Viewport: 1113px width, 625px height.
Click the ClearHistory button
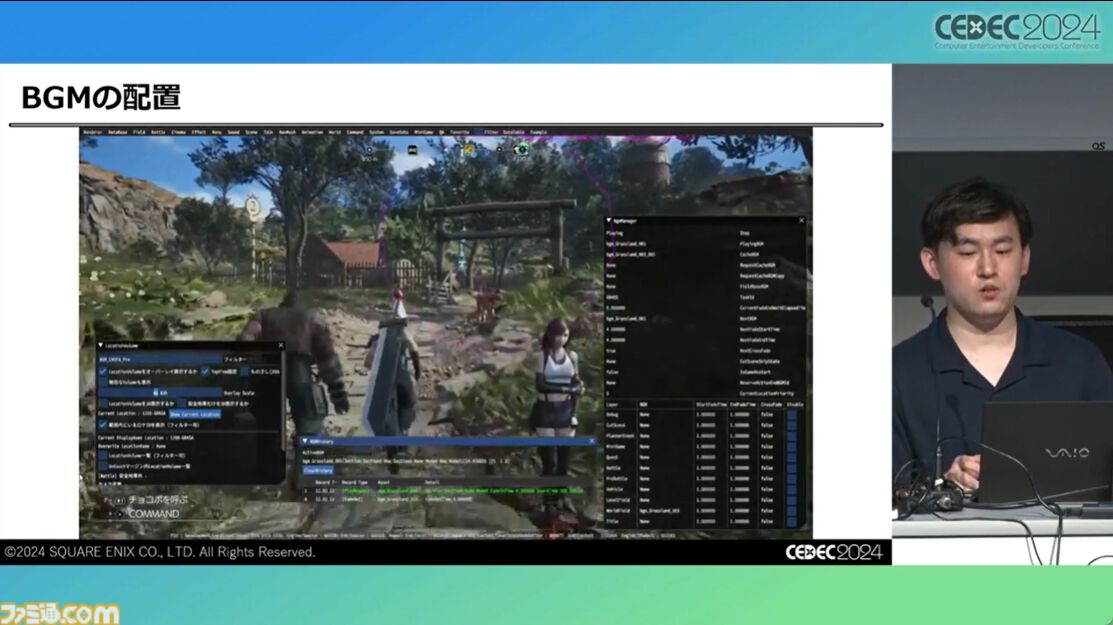pos(318,470)
